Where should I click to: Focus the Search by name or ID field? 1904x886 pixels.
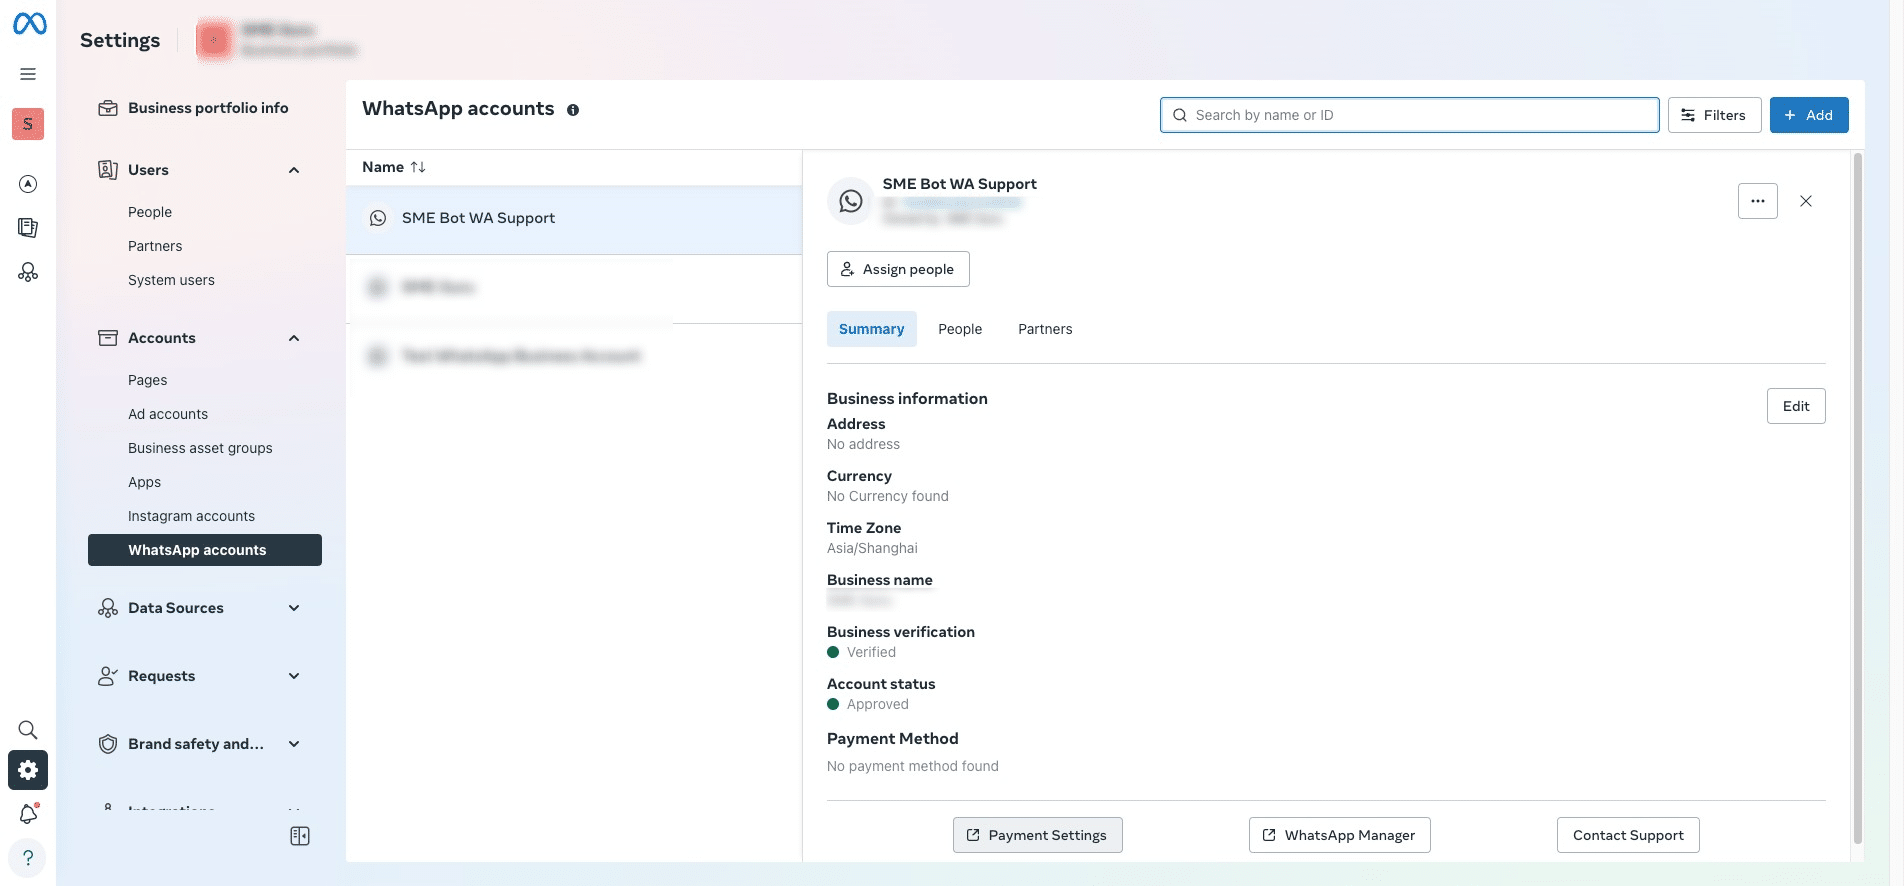click(x=1410, y=115)
